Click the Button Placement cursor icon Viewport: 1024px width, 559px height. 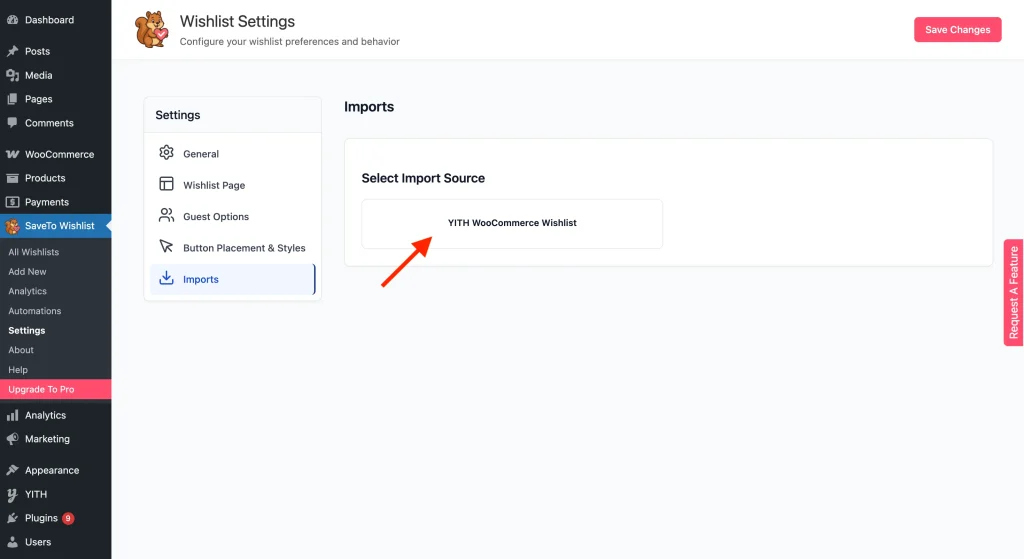(166, 247)
